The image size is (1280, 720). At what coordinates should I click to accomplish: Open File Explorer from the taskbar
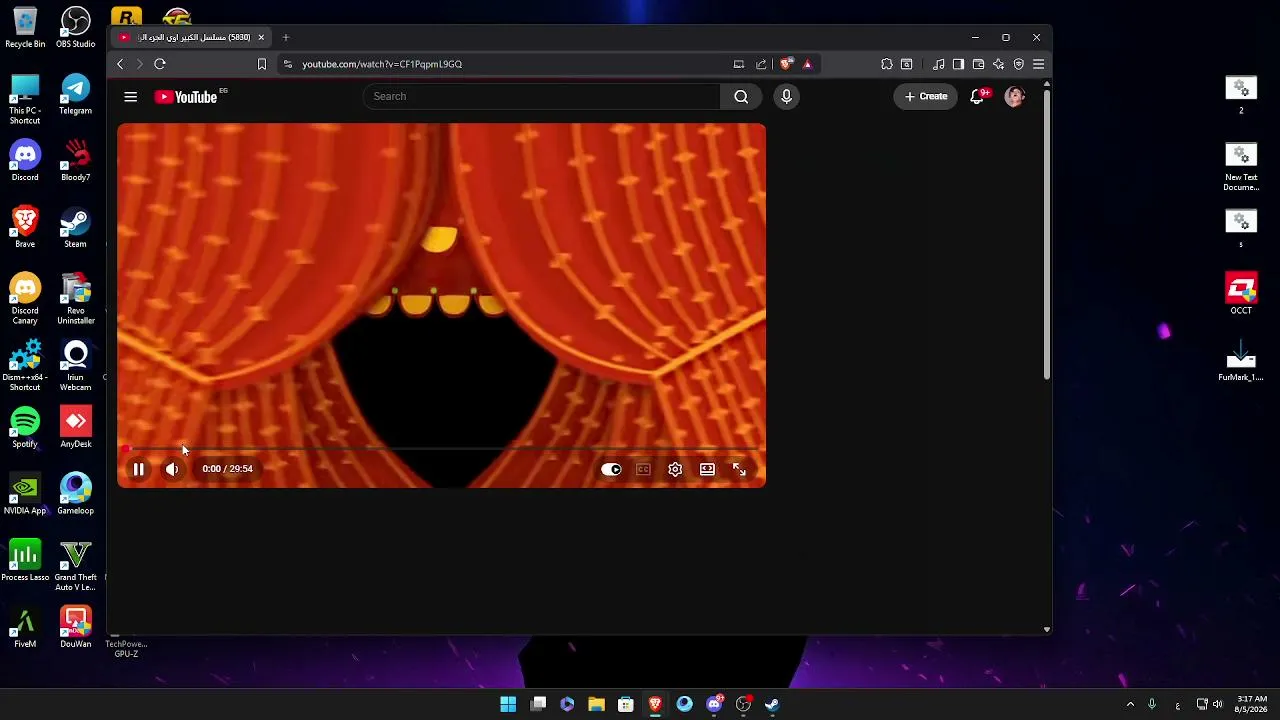[596, 704]
